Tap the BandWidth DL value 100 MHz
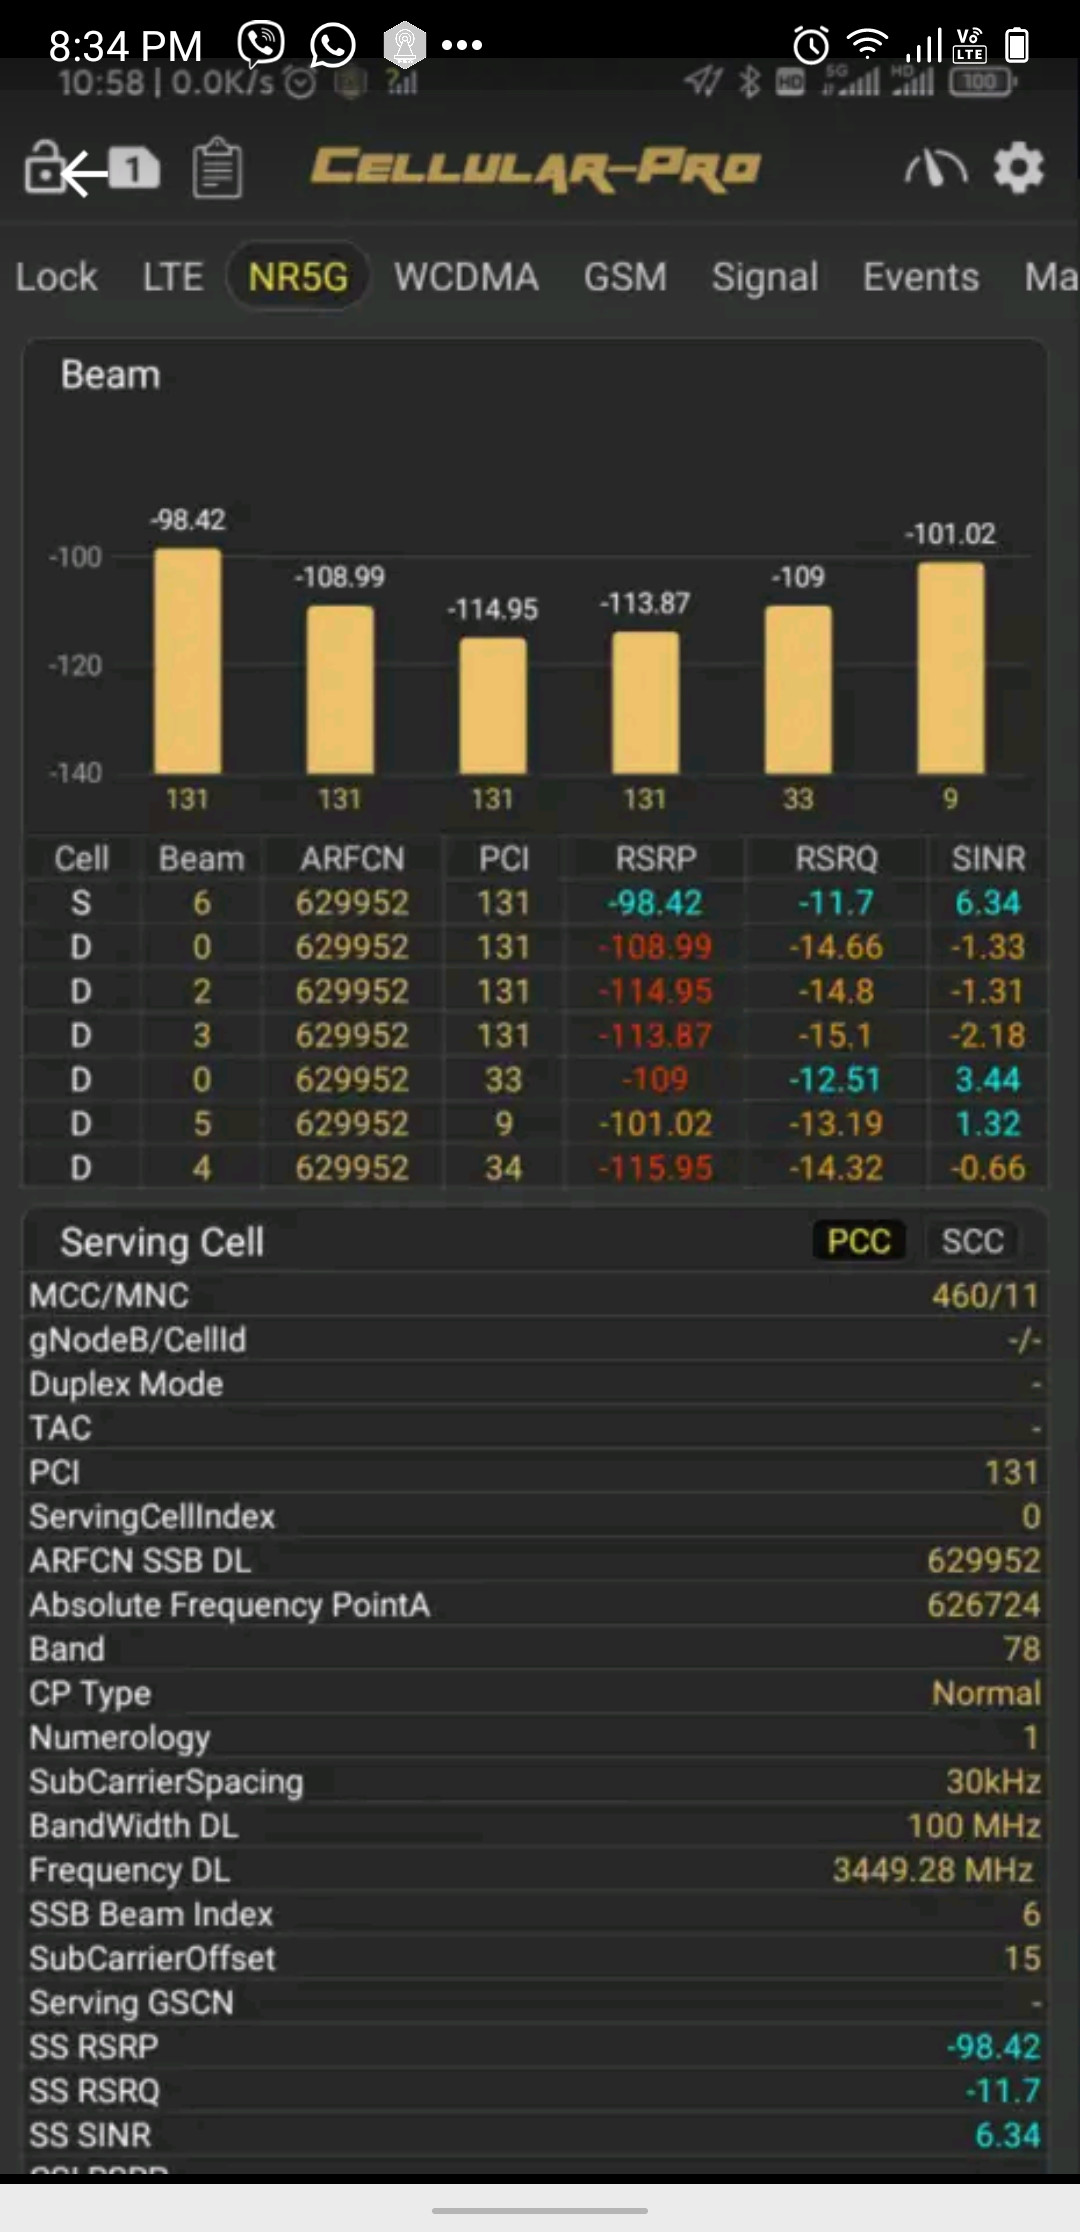Viewport: 1080px width, 2232px height. [974, 1826]
